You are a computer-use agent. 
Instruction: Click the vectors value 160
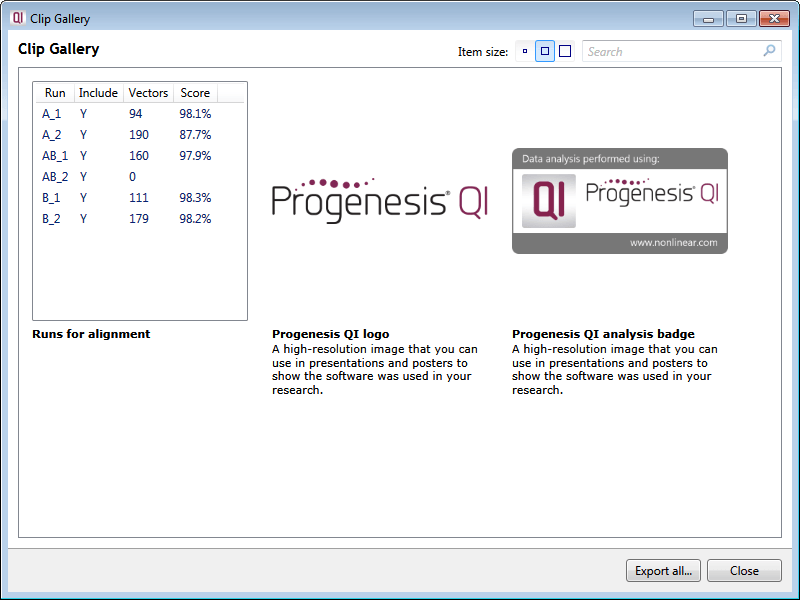pyautogui.click(x=139, y=156)
